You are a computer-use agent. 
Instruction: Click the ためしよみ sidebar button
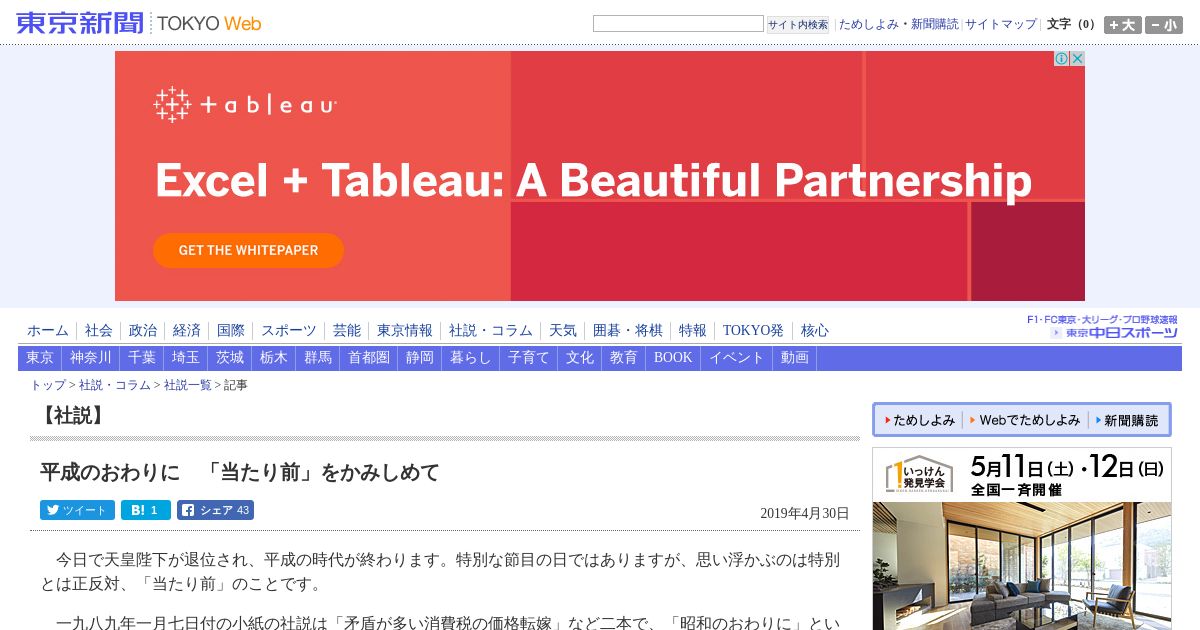click(918, 421)
